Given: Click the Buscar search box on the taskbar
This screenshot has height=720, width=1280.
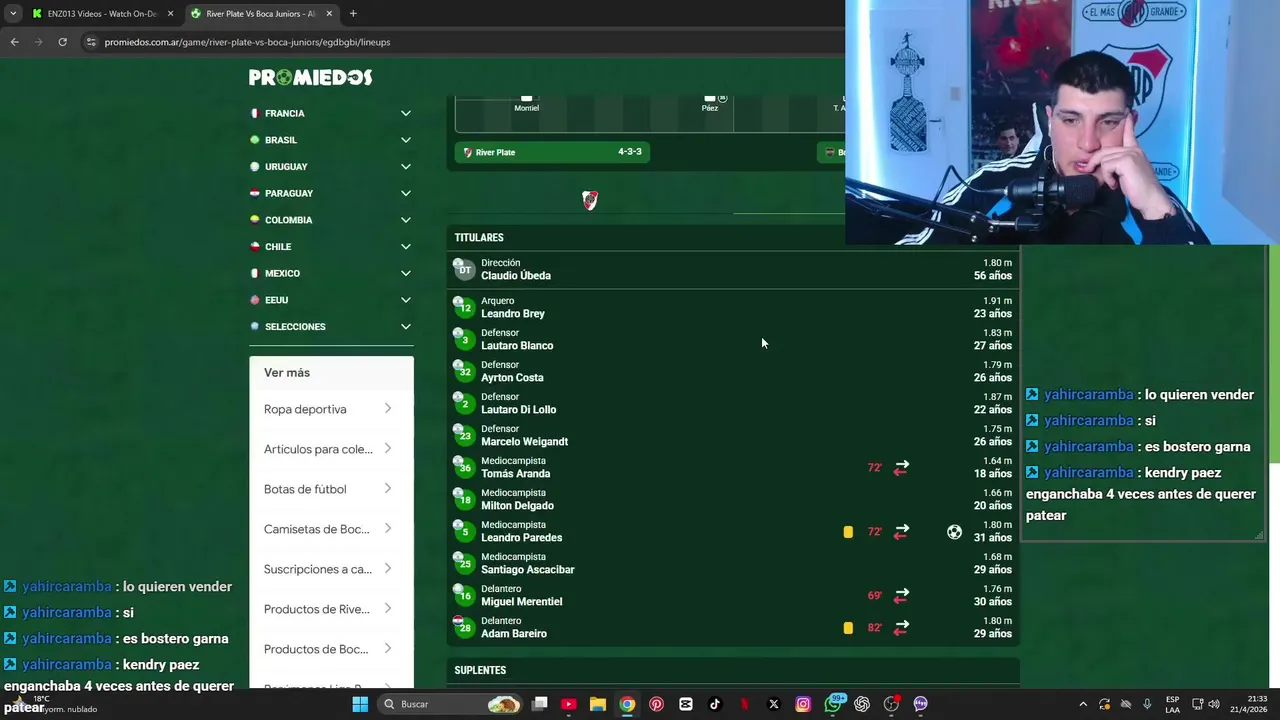Looking at the screenshot, I should click(451, 704).
